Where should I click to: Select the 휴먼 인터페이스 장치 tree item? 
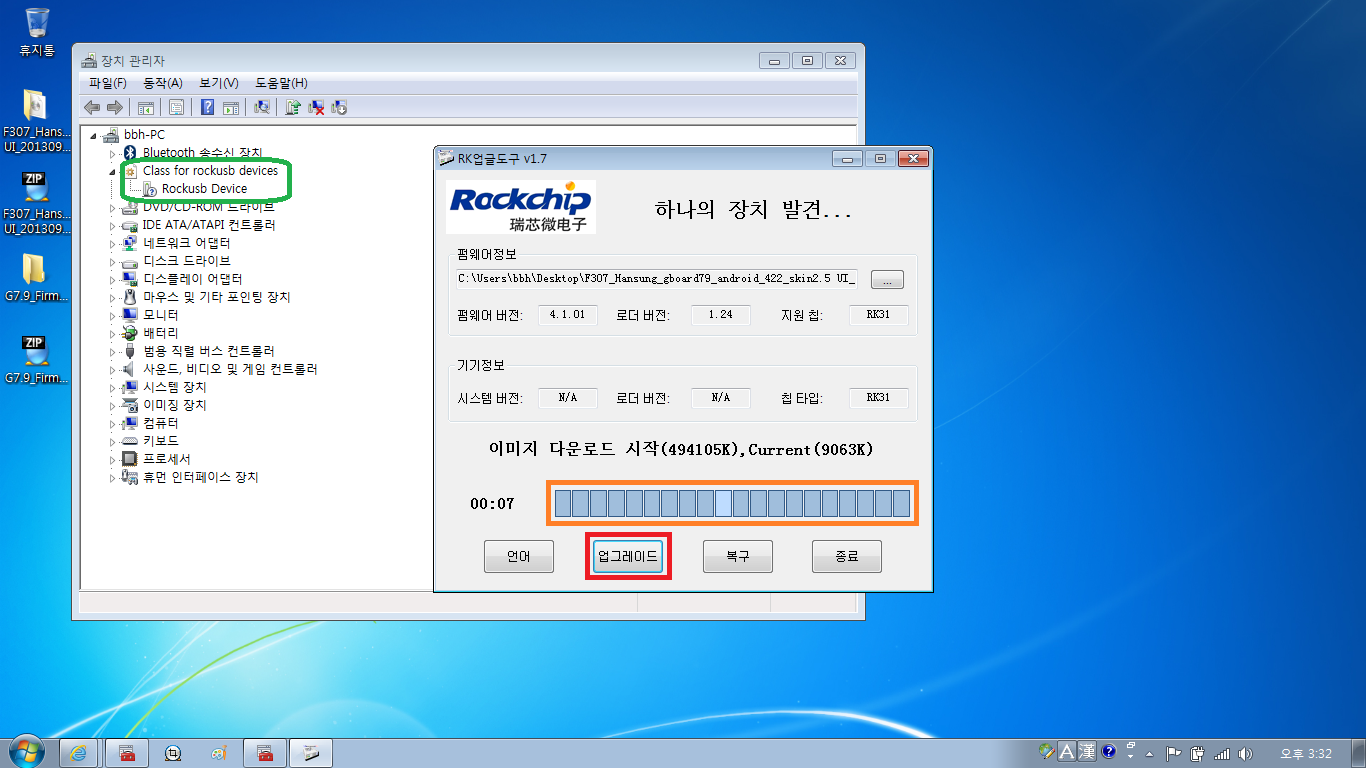[x=200, y=477]
